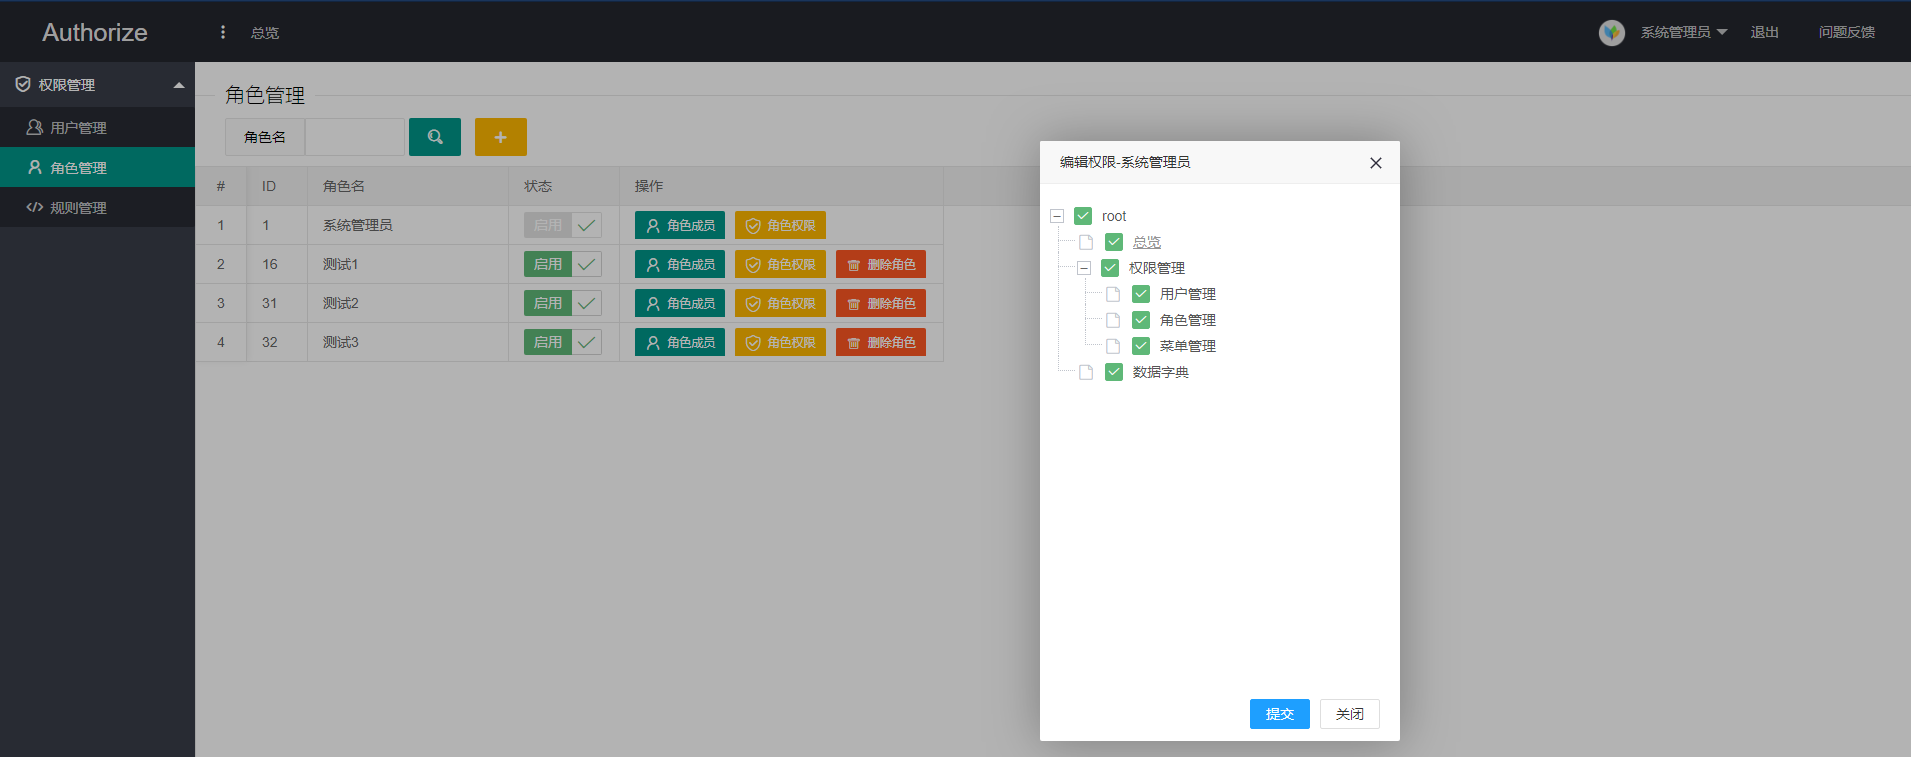Click the document icon beside 数据字典 node
This screenshot has height=757, width=1911.
pyautogui.click(x=1086, y=372)
